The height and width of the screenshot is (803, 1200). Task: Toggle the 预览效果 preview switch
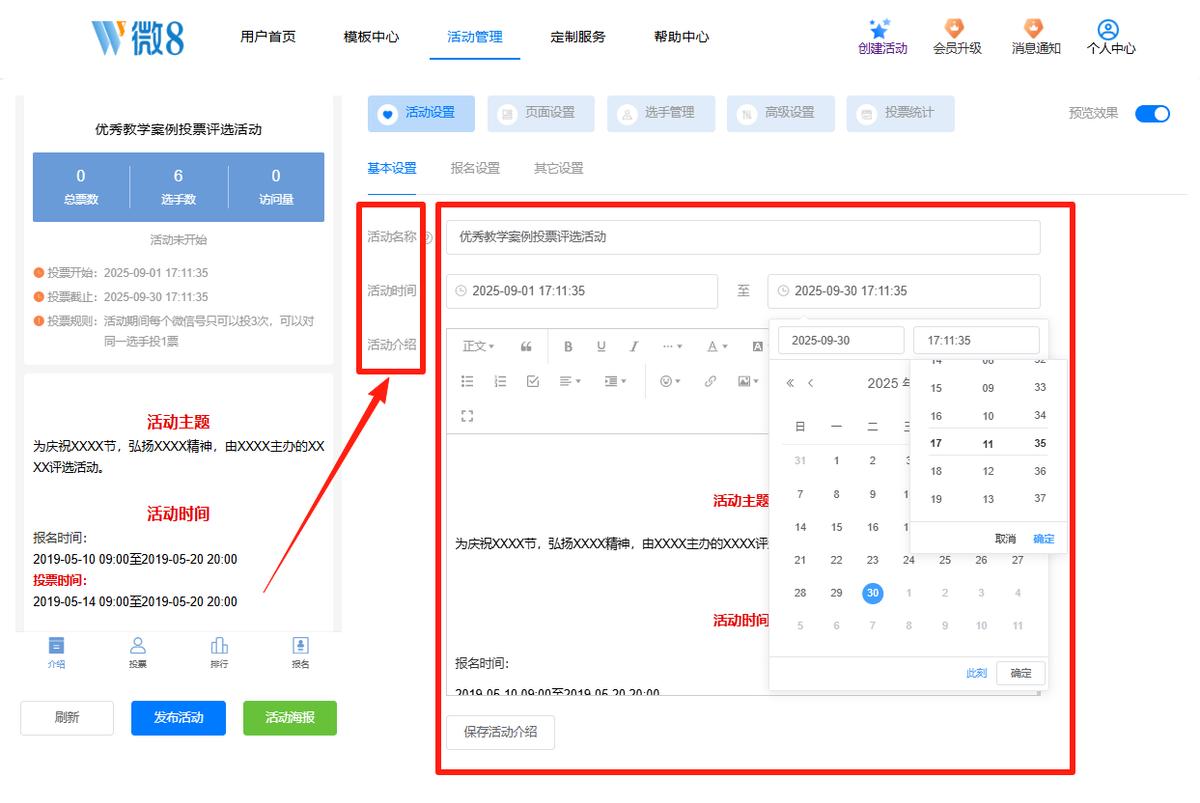coord(1152,114)
